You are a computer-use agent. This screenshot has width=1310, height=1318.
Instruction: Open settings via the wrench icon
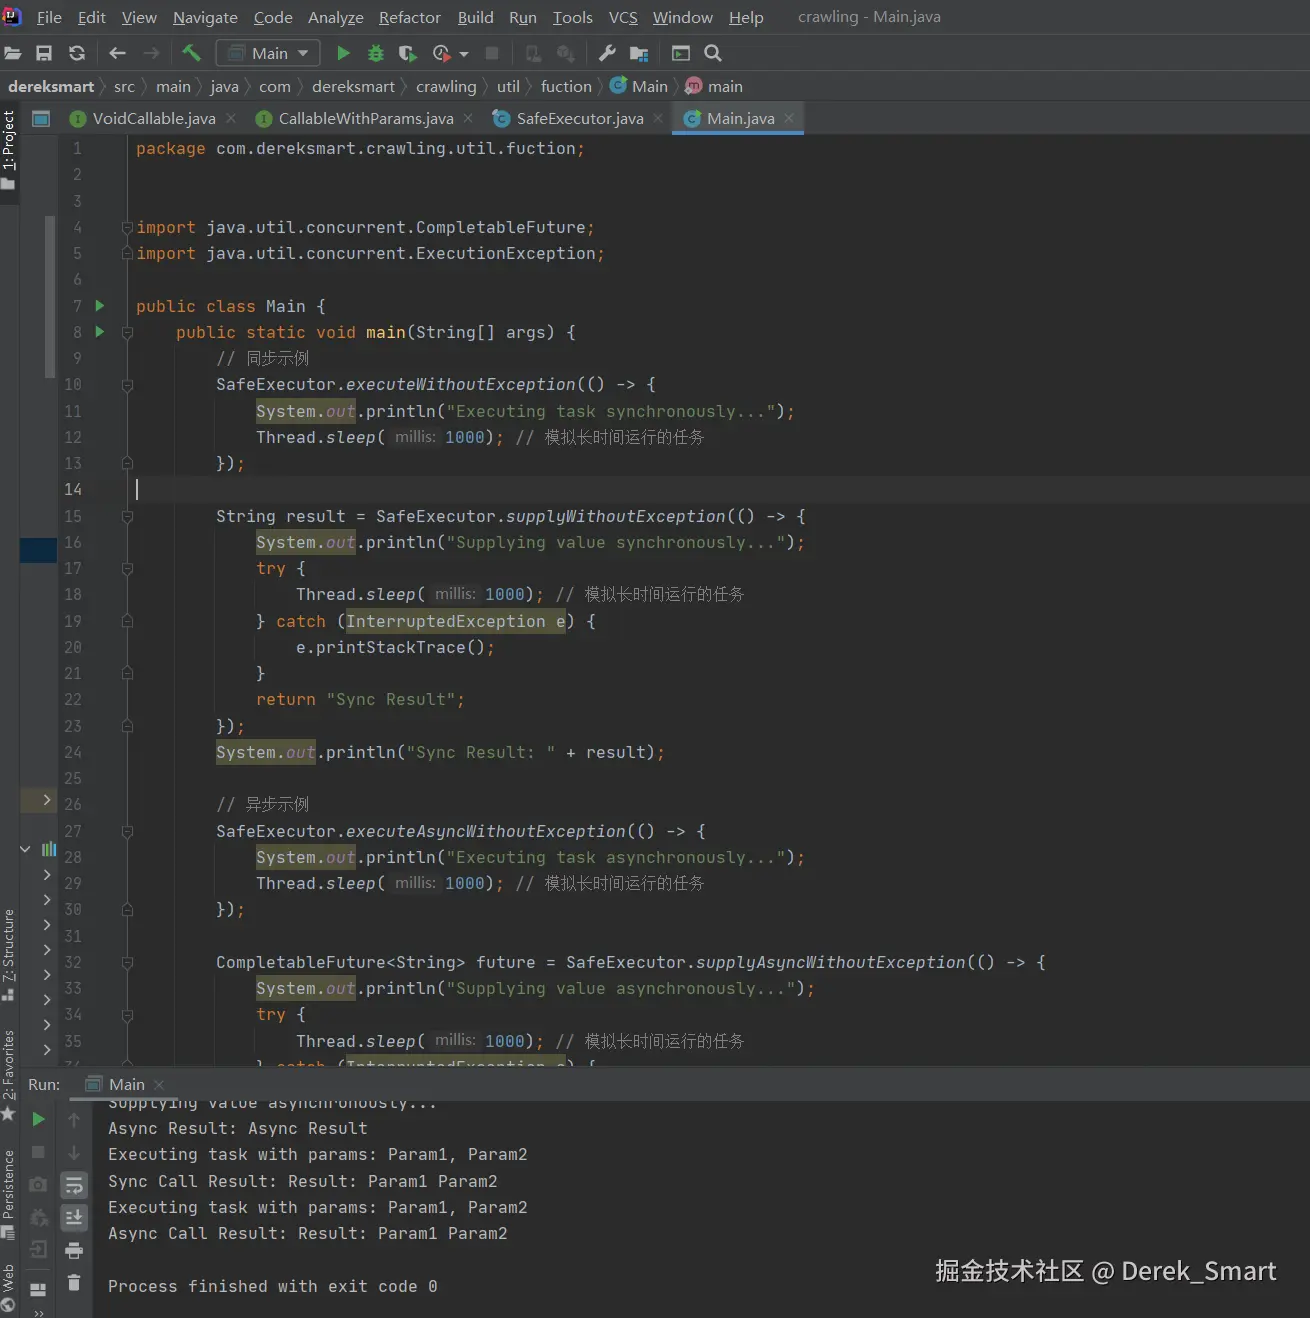607,53
